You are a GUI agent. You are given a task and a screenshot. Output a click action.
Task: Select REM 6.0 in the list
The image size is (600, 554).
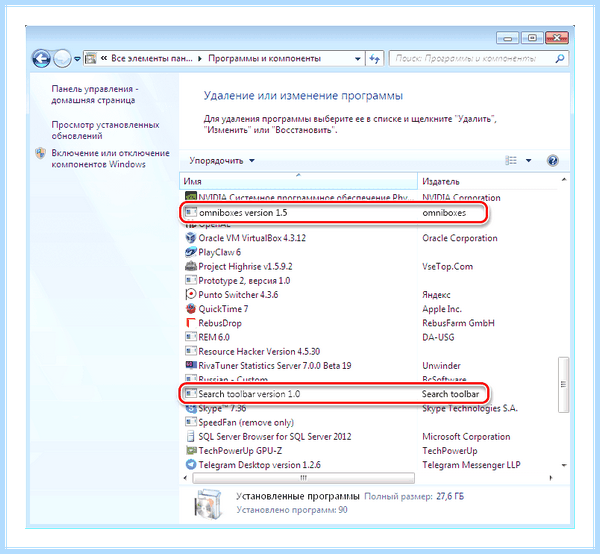coord(214,337)
